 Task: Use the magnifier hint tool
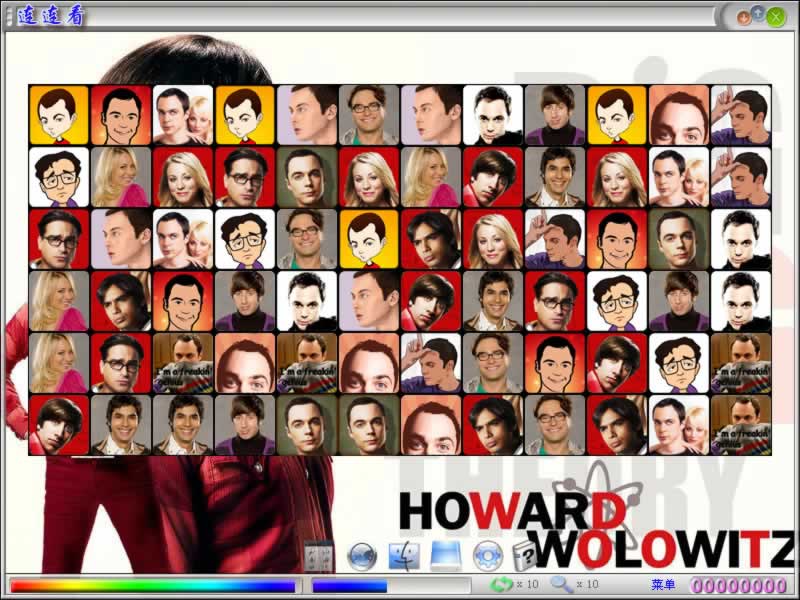tap(561, 584)
